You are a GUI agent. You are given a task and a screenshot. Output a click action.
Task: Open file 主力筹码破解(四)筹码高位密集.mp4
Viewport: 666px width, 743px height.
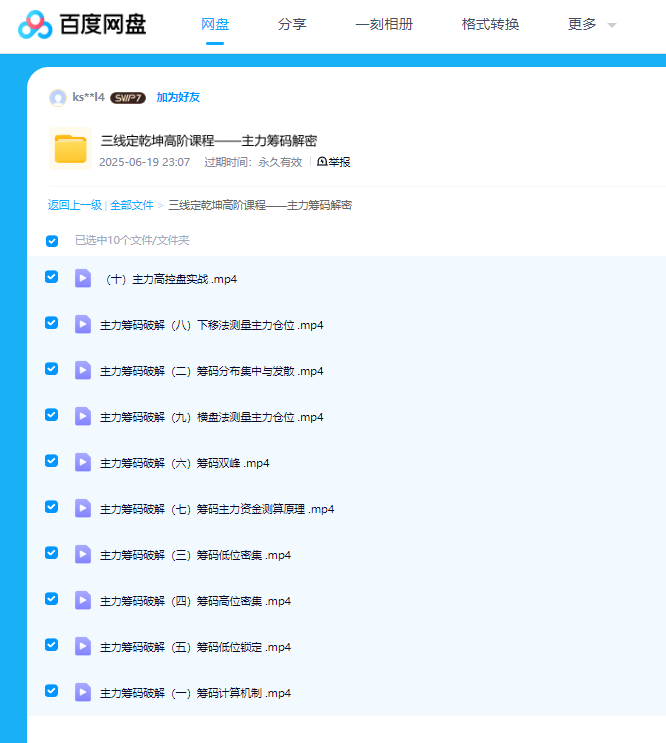point(196,601)
